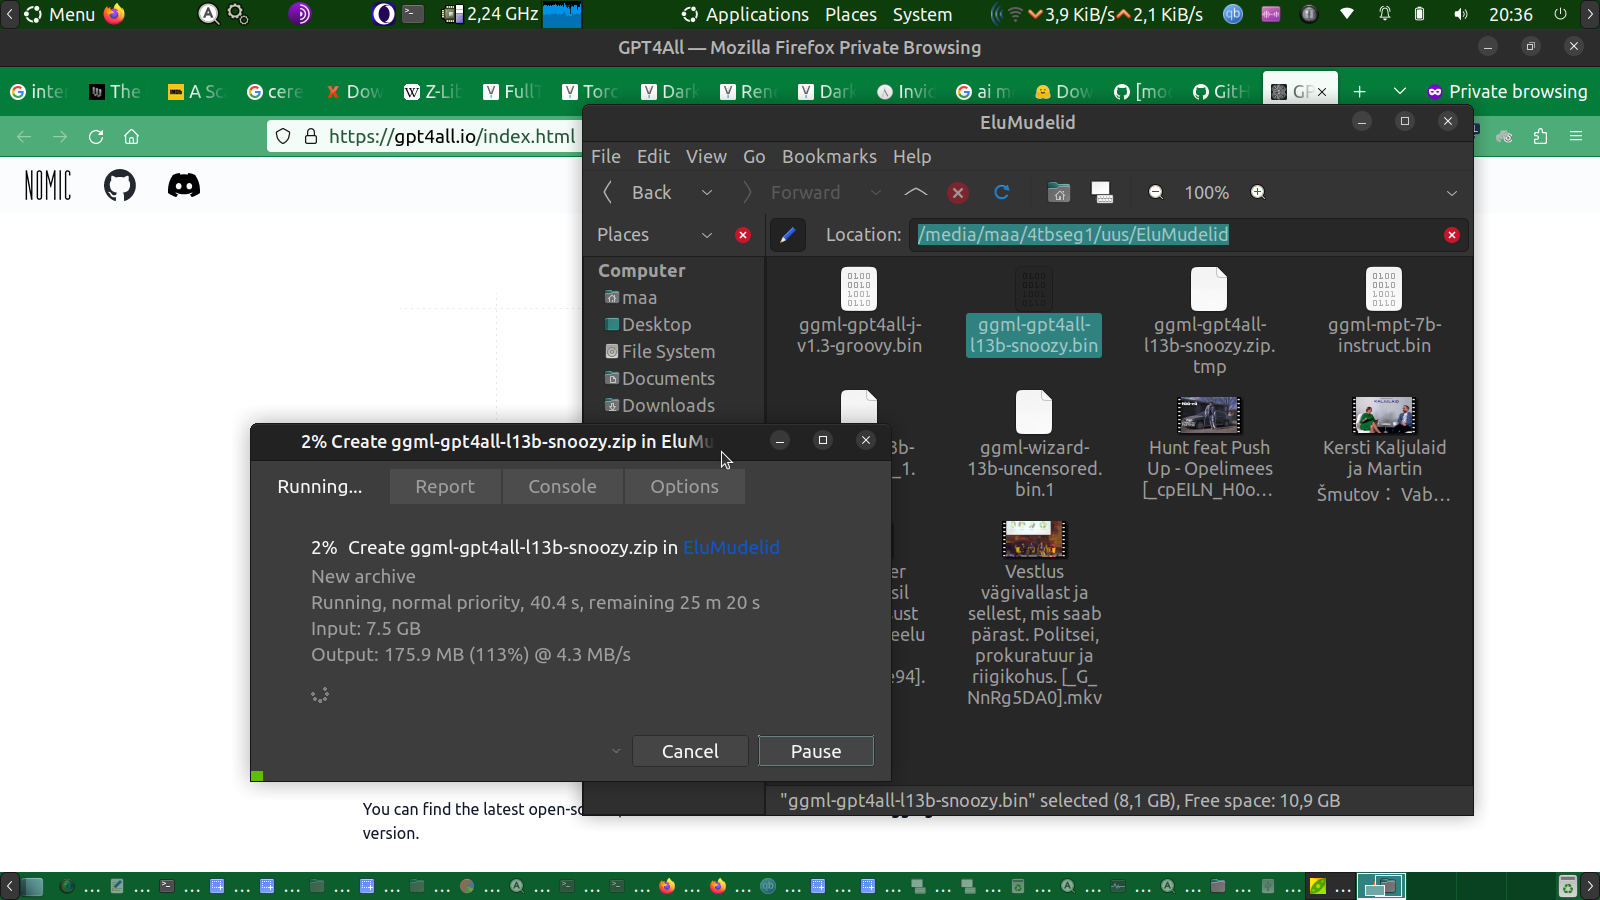The height and width of the screenshot is (900, 1600).
Task: Switch to the Console tab
Action: [562, 486]
